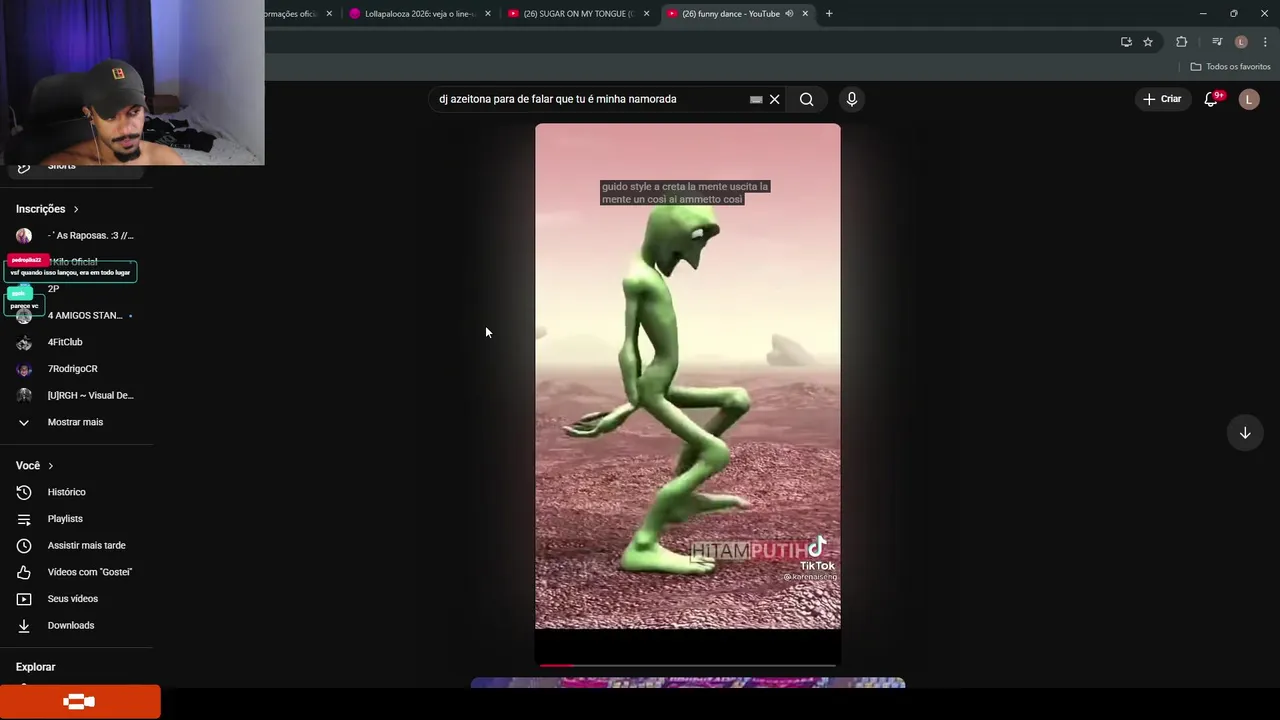This screenshot has width=1280, height=720.
Task: Open Vídeos com "Gostei" link
Action: 90,572
